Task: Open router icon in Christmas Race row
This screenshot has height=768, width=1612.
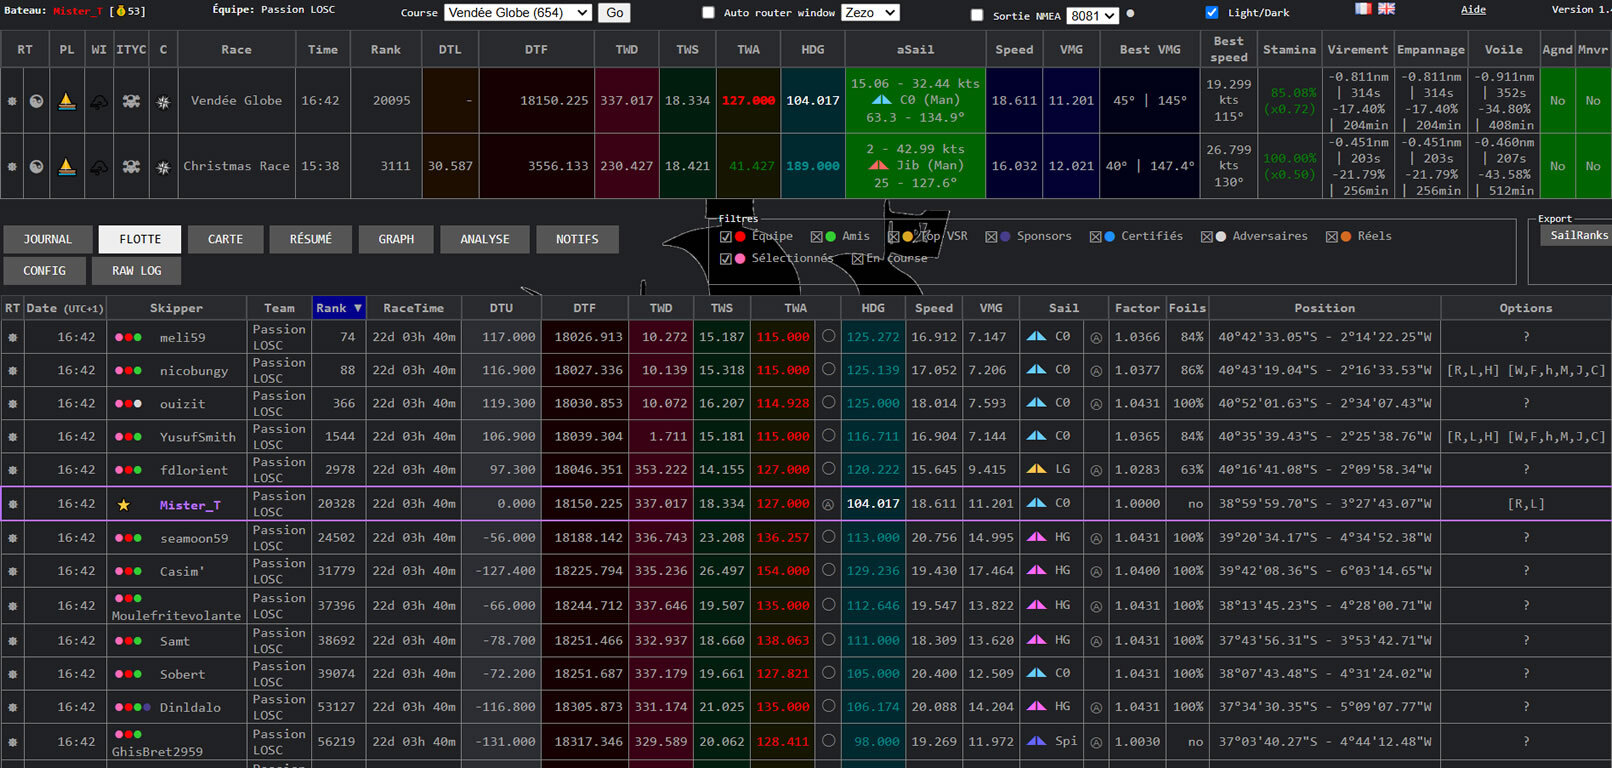Action: click(12, 167)
